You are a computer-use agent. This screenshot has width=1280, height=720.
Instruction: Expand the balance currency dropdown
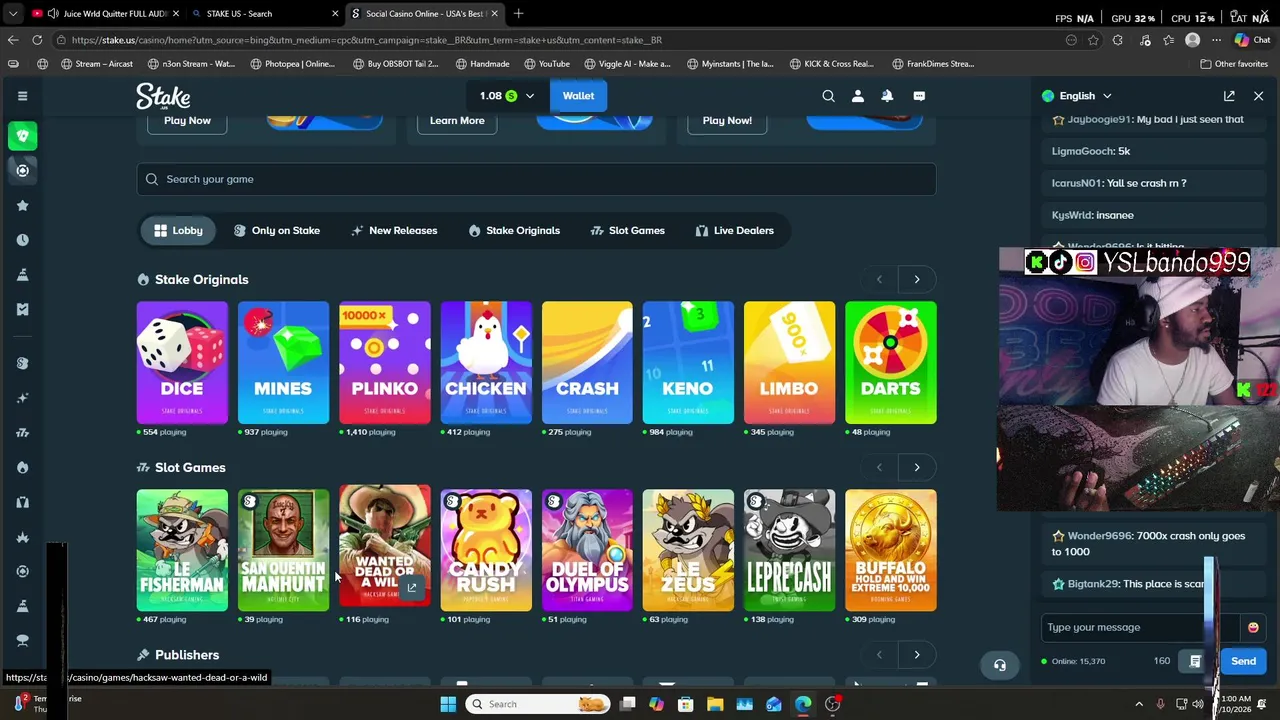(530, 96)
